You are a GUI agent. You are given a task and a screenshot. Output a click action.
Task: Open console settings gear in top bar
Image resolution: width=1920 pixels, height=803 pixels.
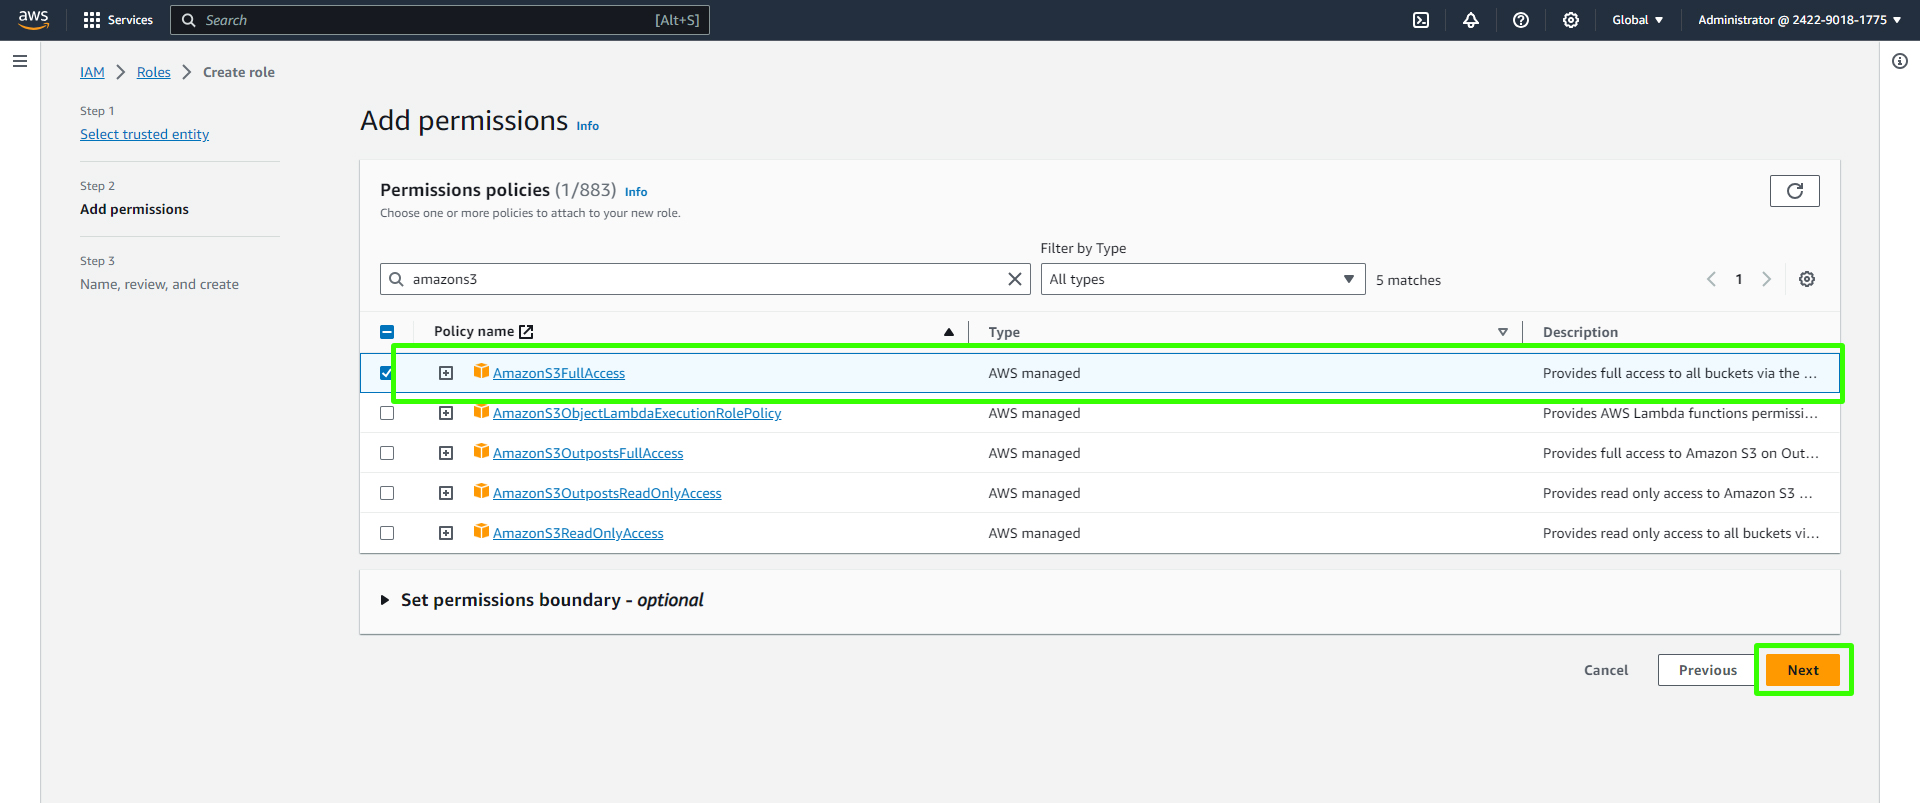[x=1571, y=20]
